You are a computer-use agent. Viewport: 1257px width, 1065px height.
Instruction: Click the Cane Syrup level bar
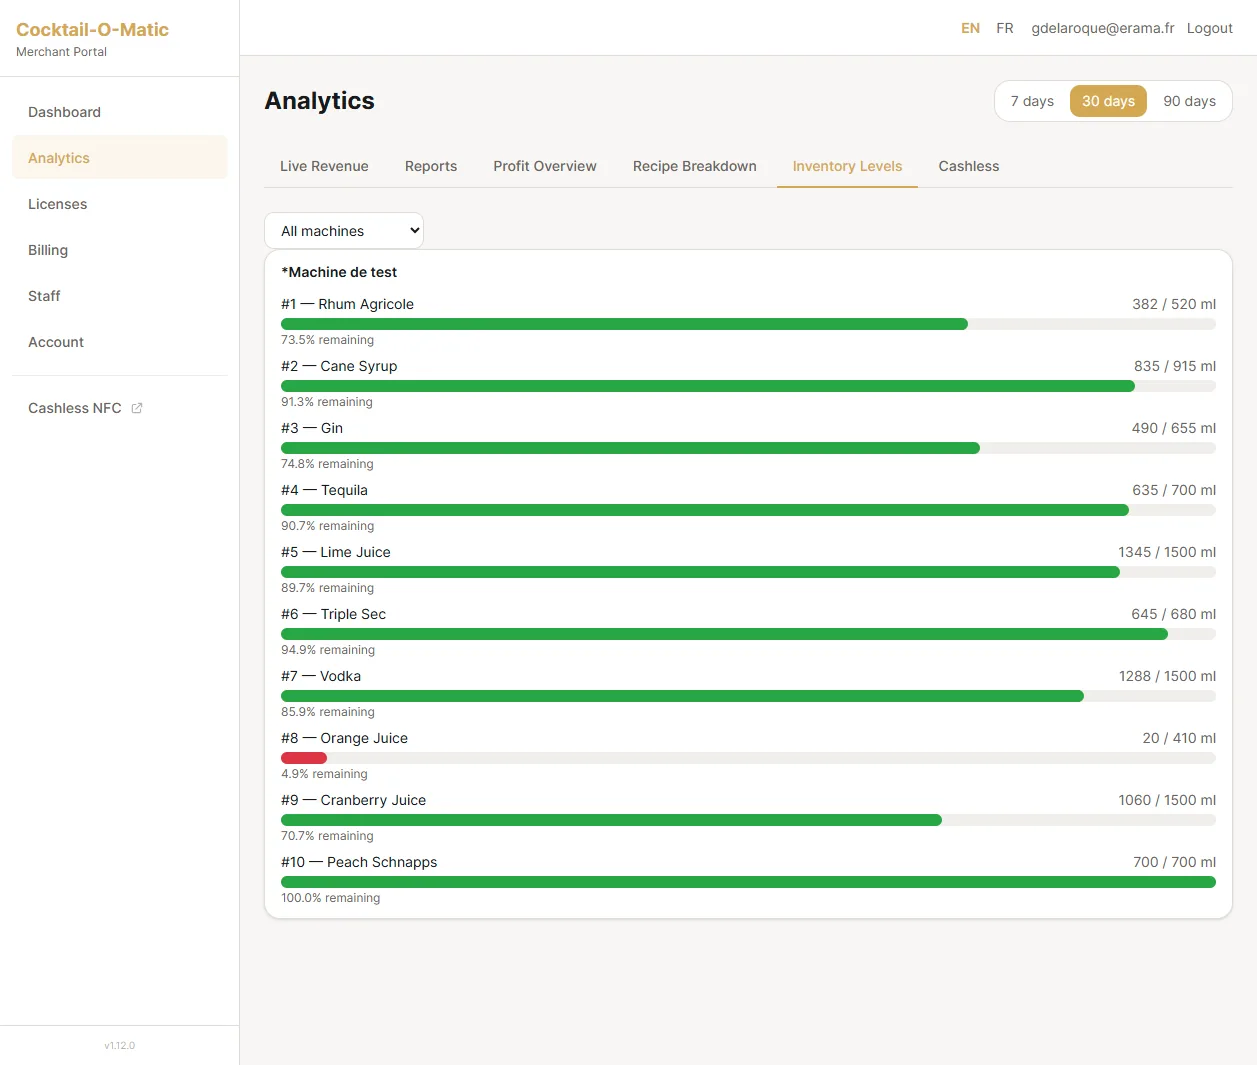pos(748,386)
